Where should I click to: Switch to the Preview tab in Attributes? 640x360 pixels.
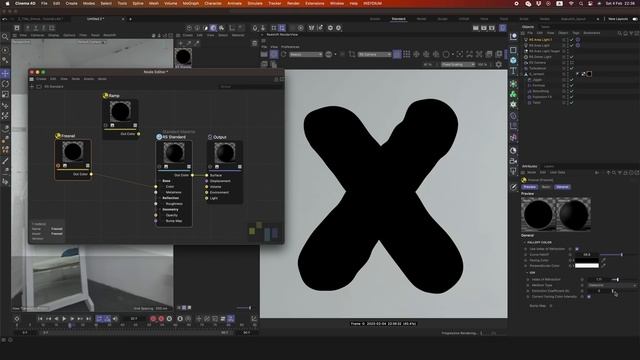pyautogui.click(x=529, y=187)
